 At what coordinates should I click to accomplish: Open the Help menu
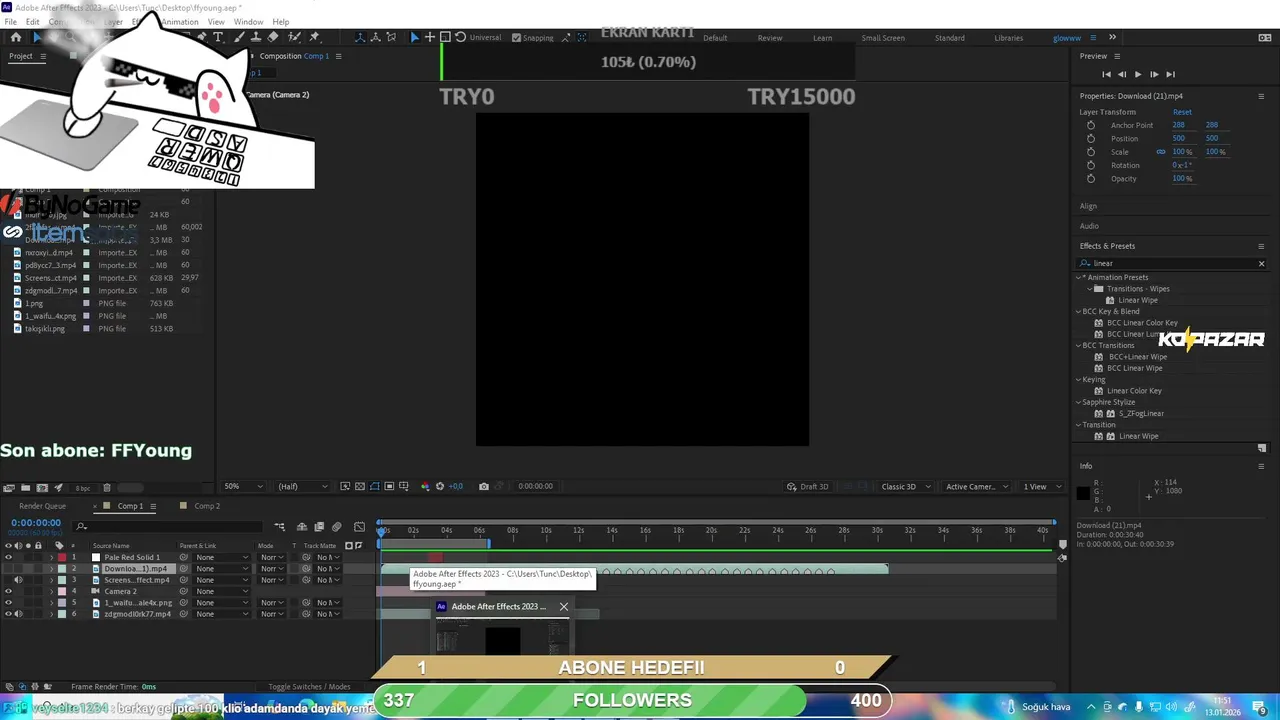tap(281, 21)
